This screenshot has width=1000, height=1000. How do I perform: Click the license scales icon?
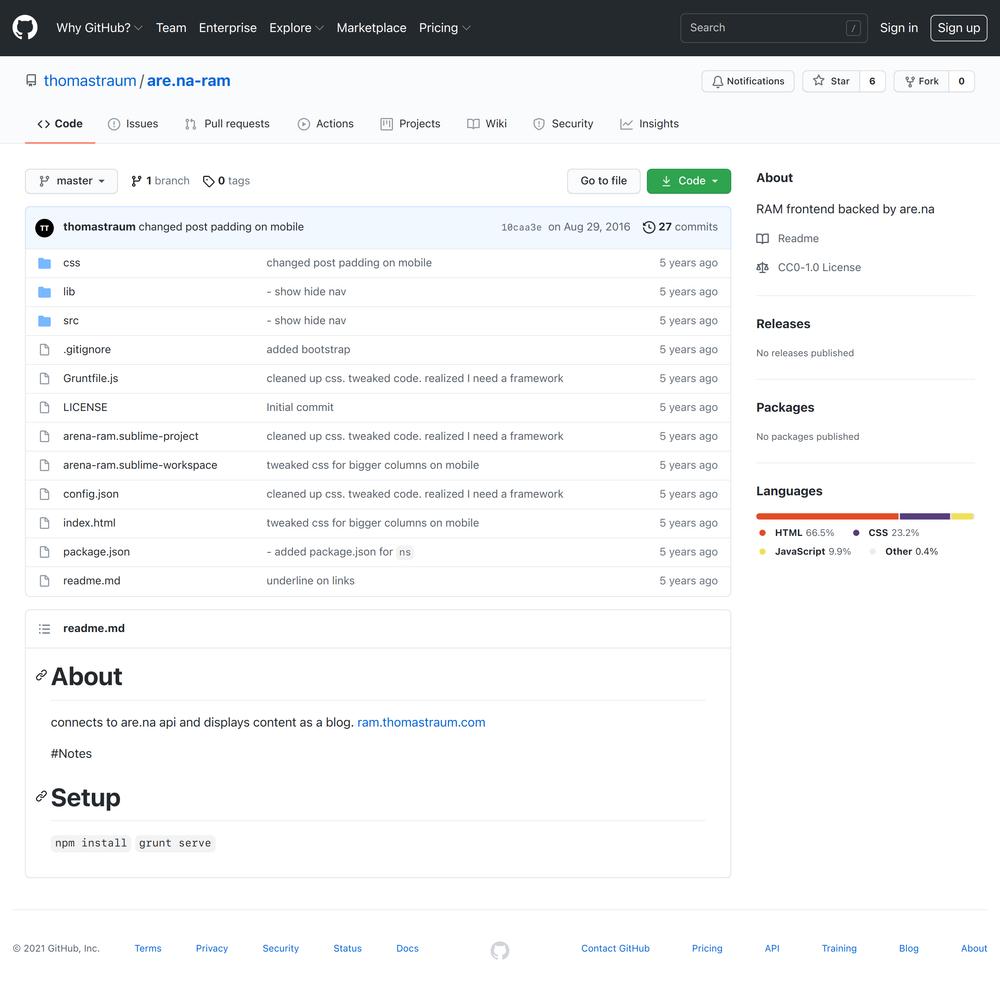tap(762, 267)
